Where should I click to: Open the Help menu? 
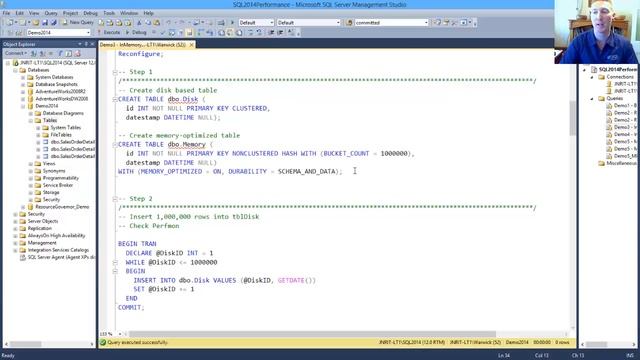(x=148, y=13)
